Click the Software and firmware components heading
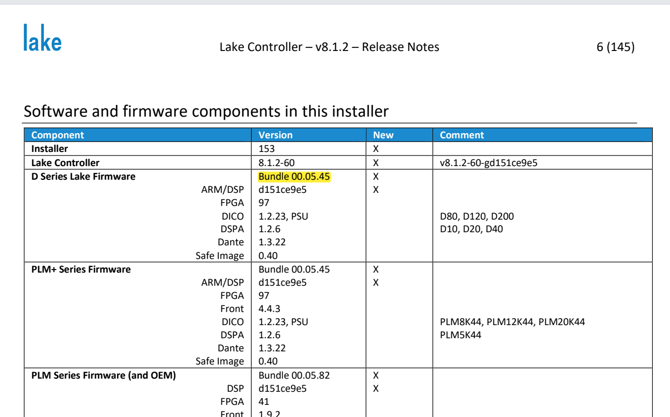670x417 pixels. click(x=206, y=111)
